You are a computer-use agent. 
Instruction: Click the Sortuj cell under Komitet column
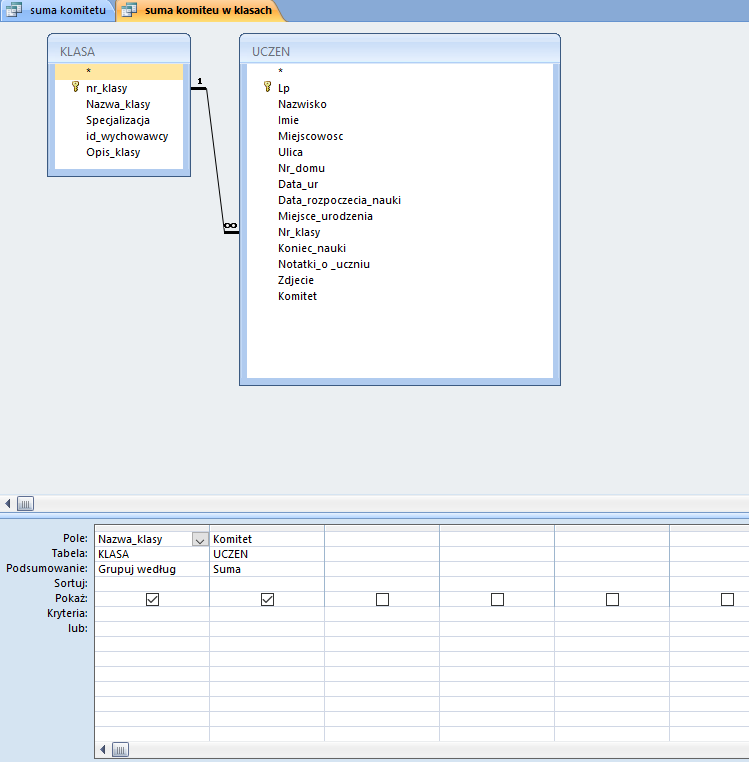click(266, 583)
